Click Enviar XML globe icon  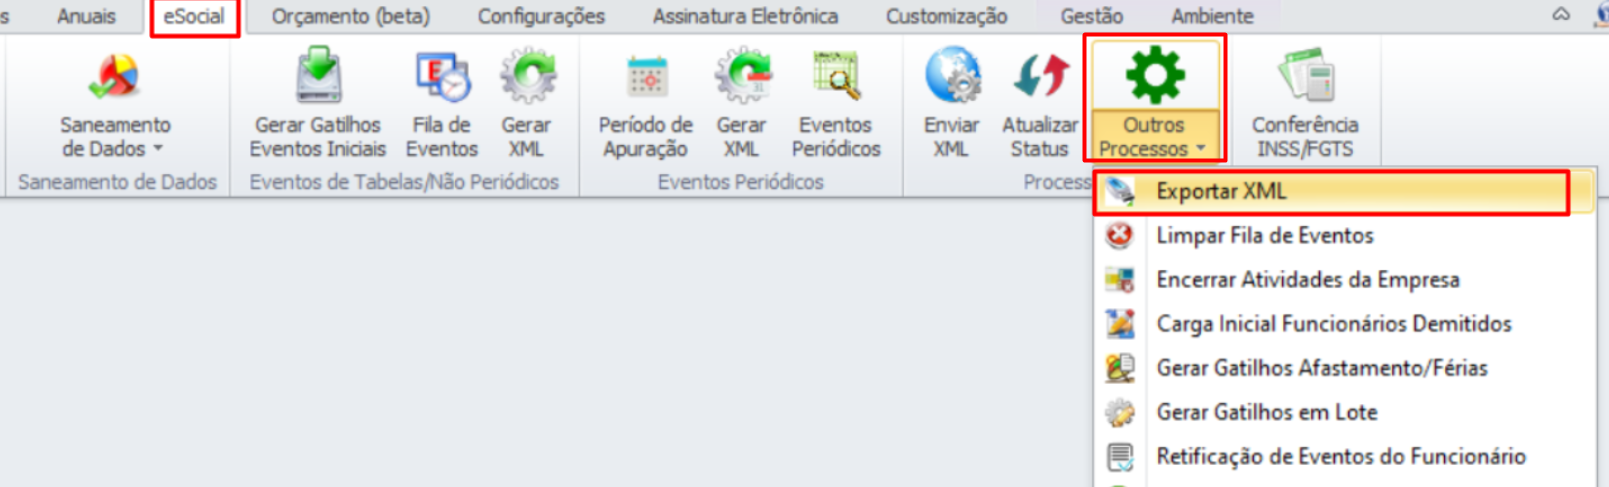click(951, 76)
